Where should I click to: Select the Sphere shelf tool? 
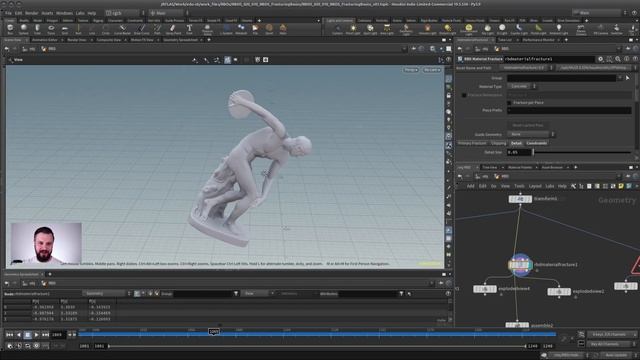tap(24, 29)
